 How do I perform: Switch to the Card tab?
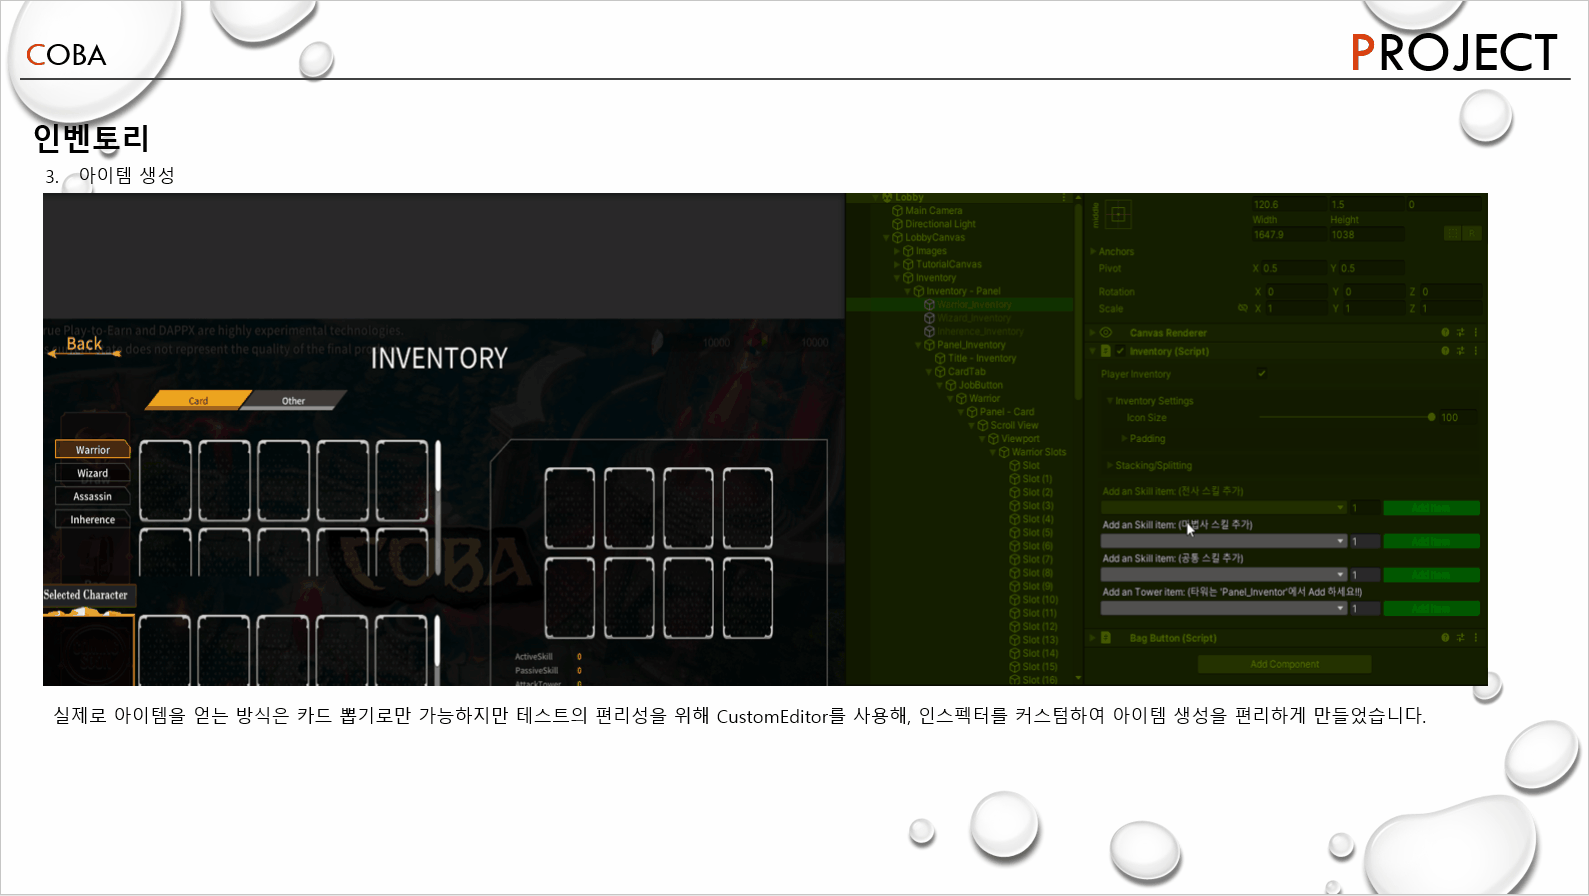pos(198,400)
